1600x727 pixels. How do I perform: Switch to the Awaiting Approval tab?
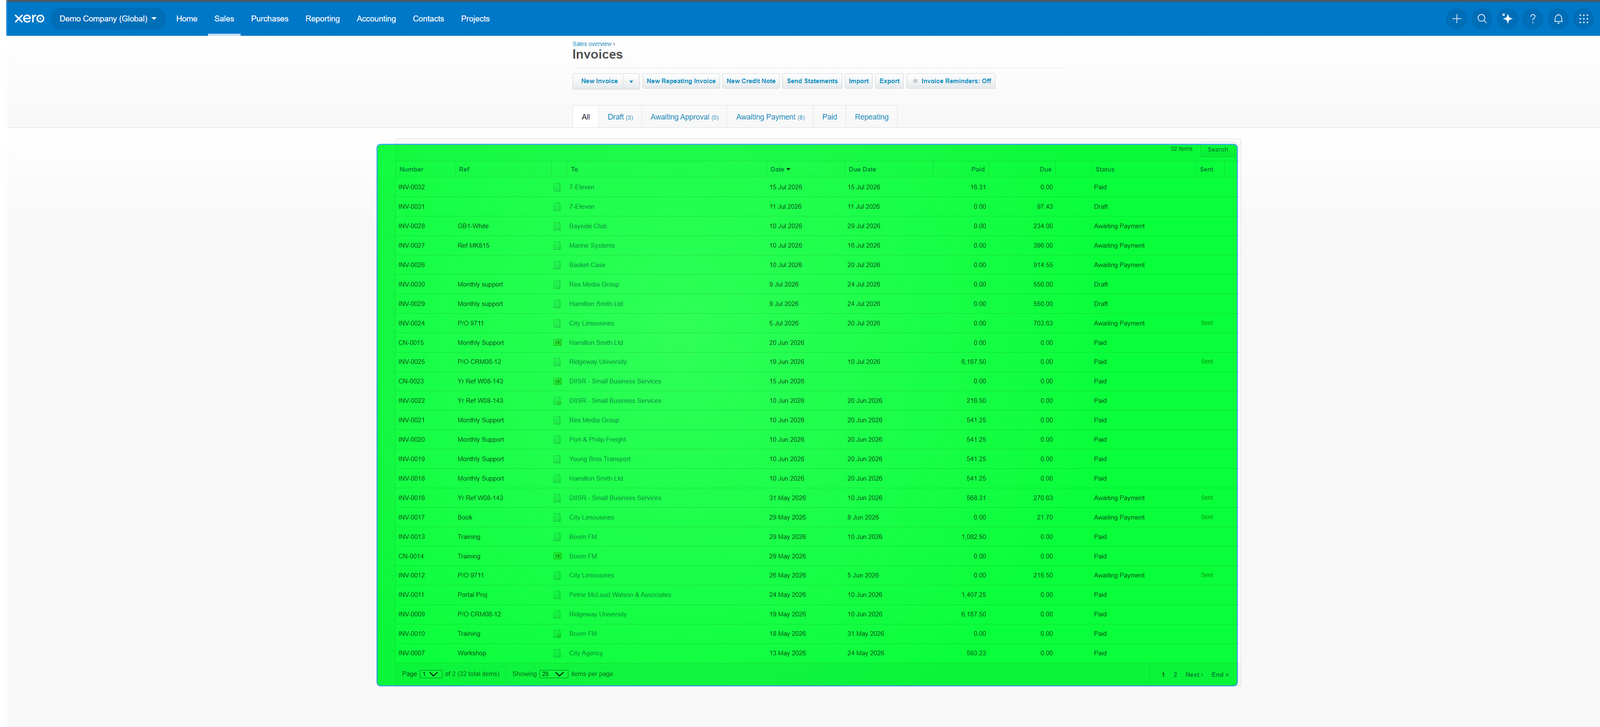[x=684, y=117]
